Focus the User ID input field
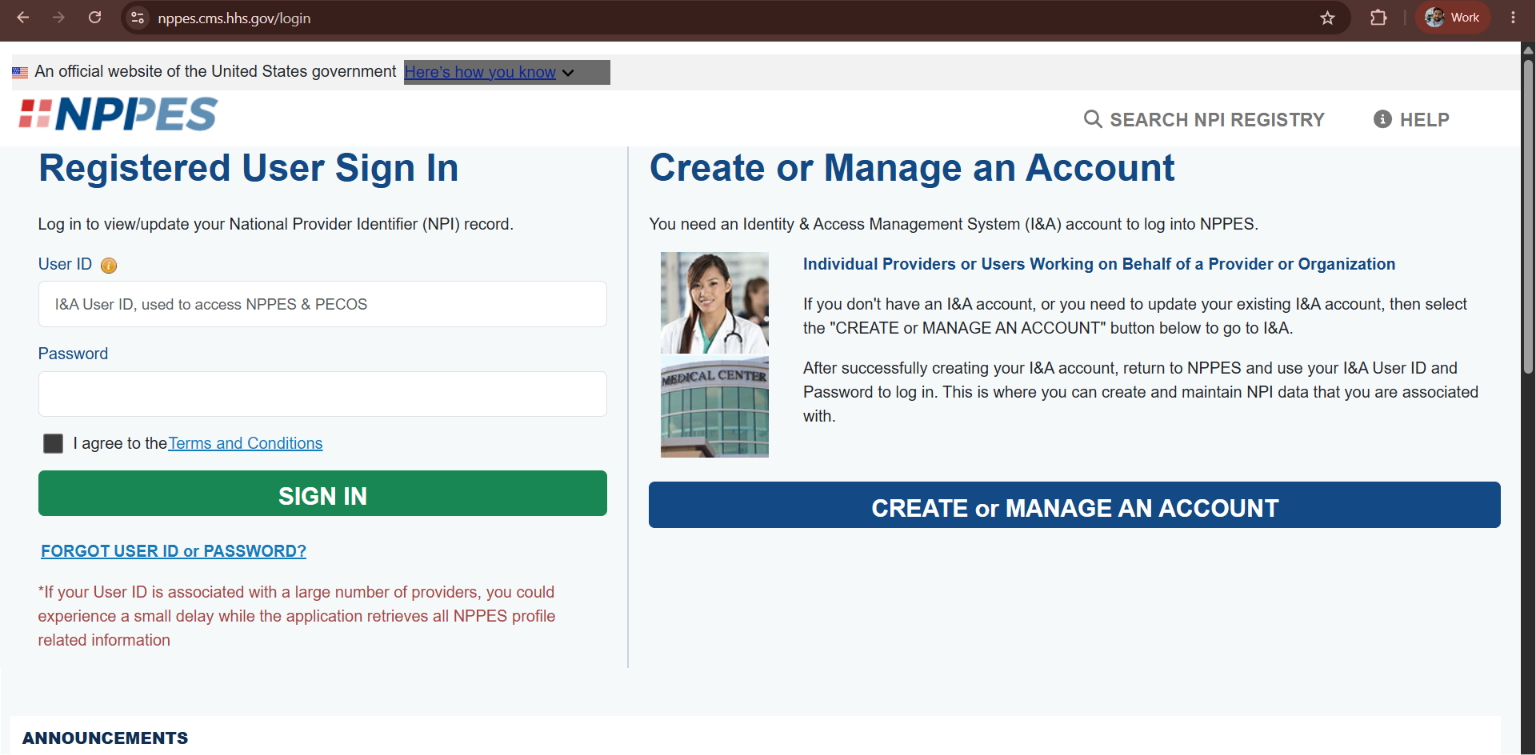This screenshot has height=755, width=1536. pyautogui.click(x=322, y=304)
